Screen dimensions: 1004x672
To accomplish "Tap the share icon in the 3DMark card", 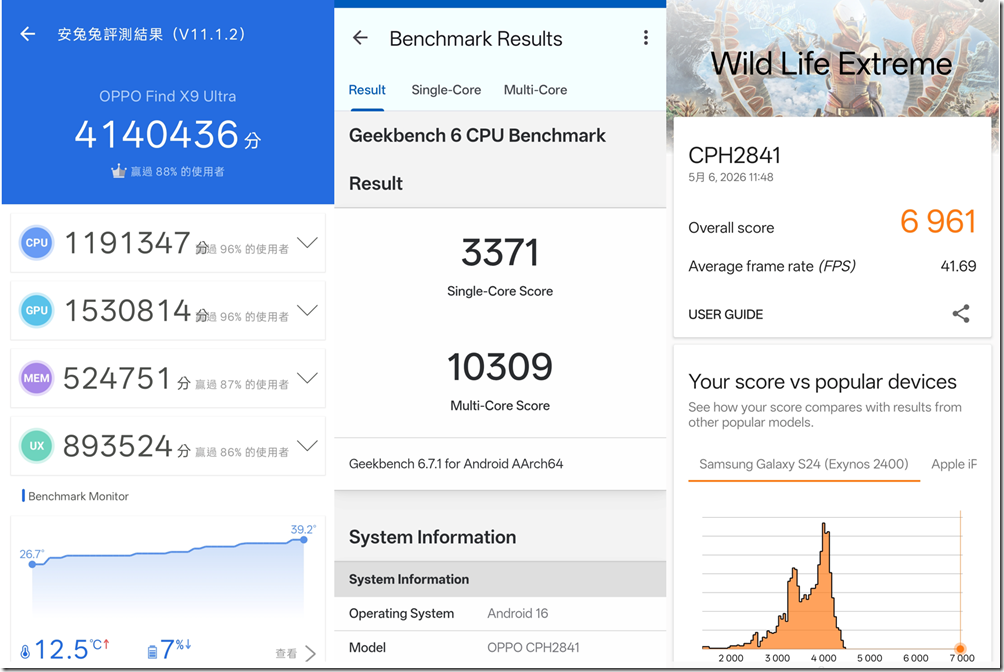I will (960, 314).
